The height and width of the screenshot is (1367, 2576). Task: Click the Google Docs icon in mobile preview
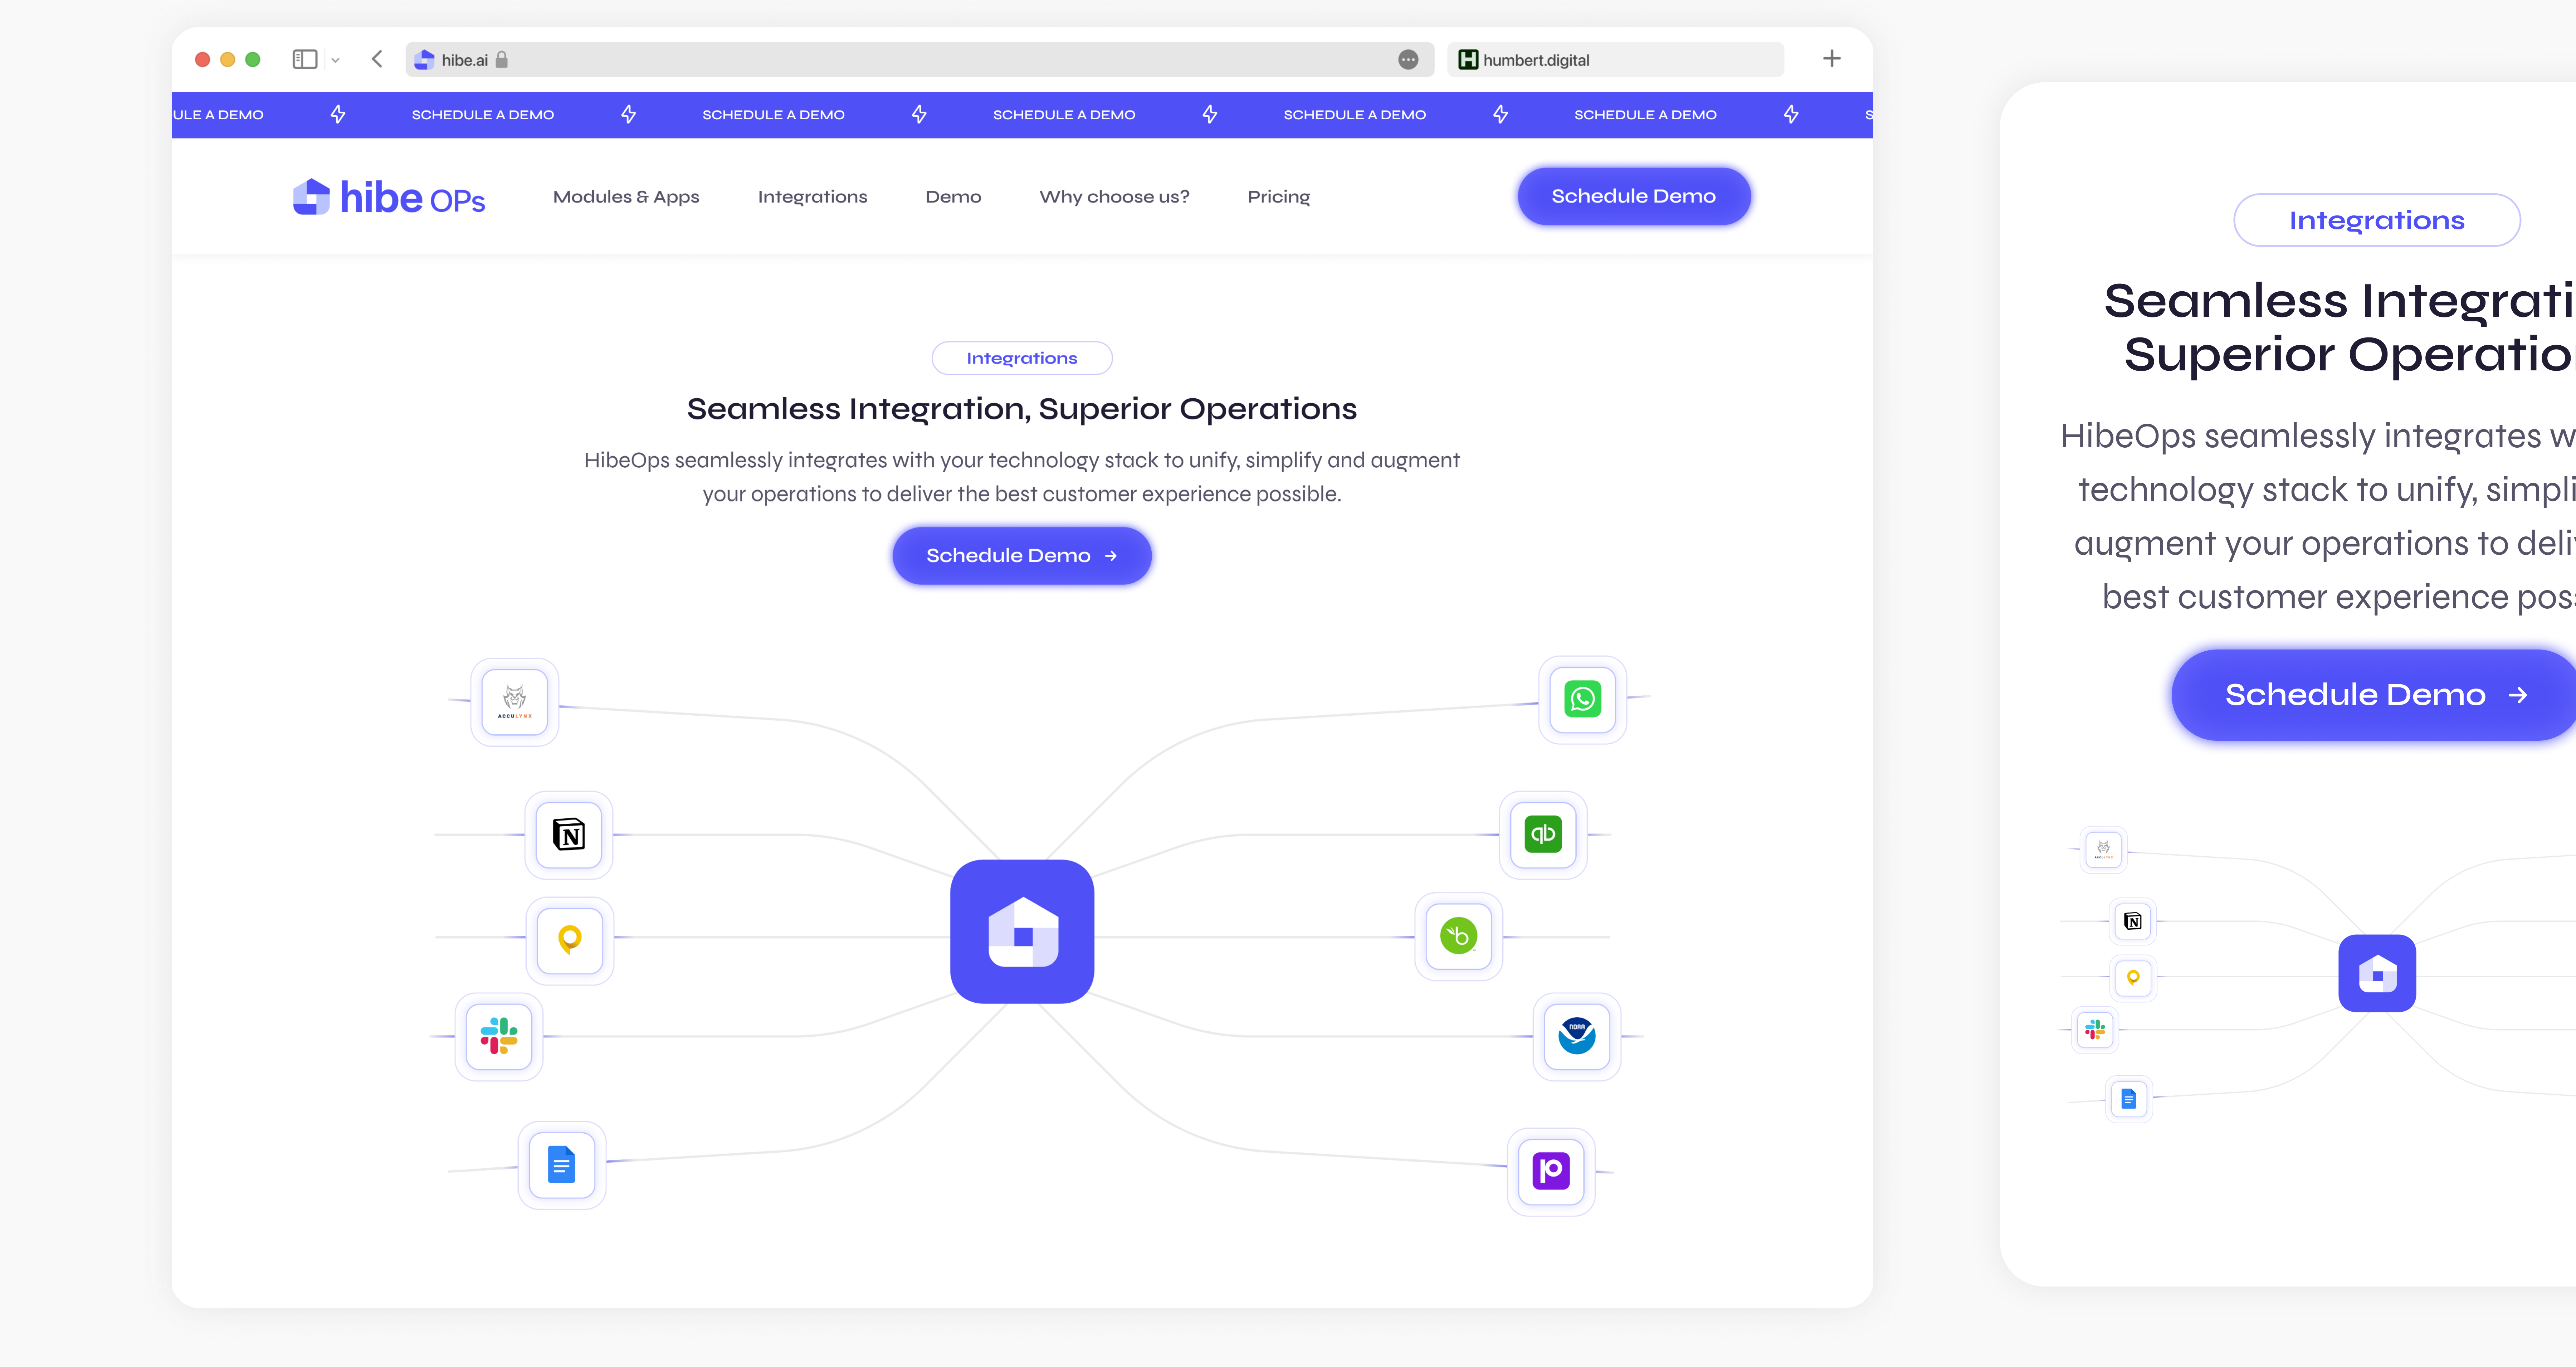(x=2129, y=1099)
